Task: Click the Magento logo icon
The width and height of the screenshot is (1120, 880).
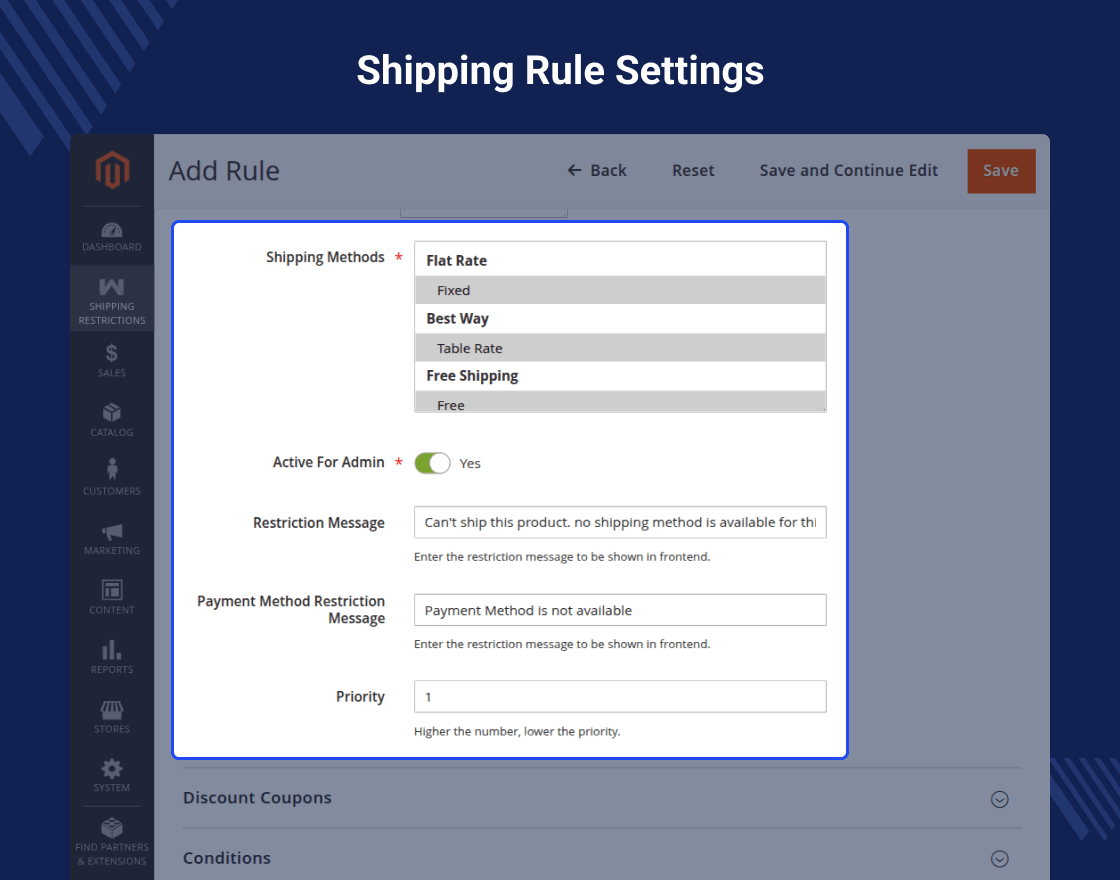Action: click(112, 171)
